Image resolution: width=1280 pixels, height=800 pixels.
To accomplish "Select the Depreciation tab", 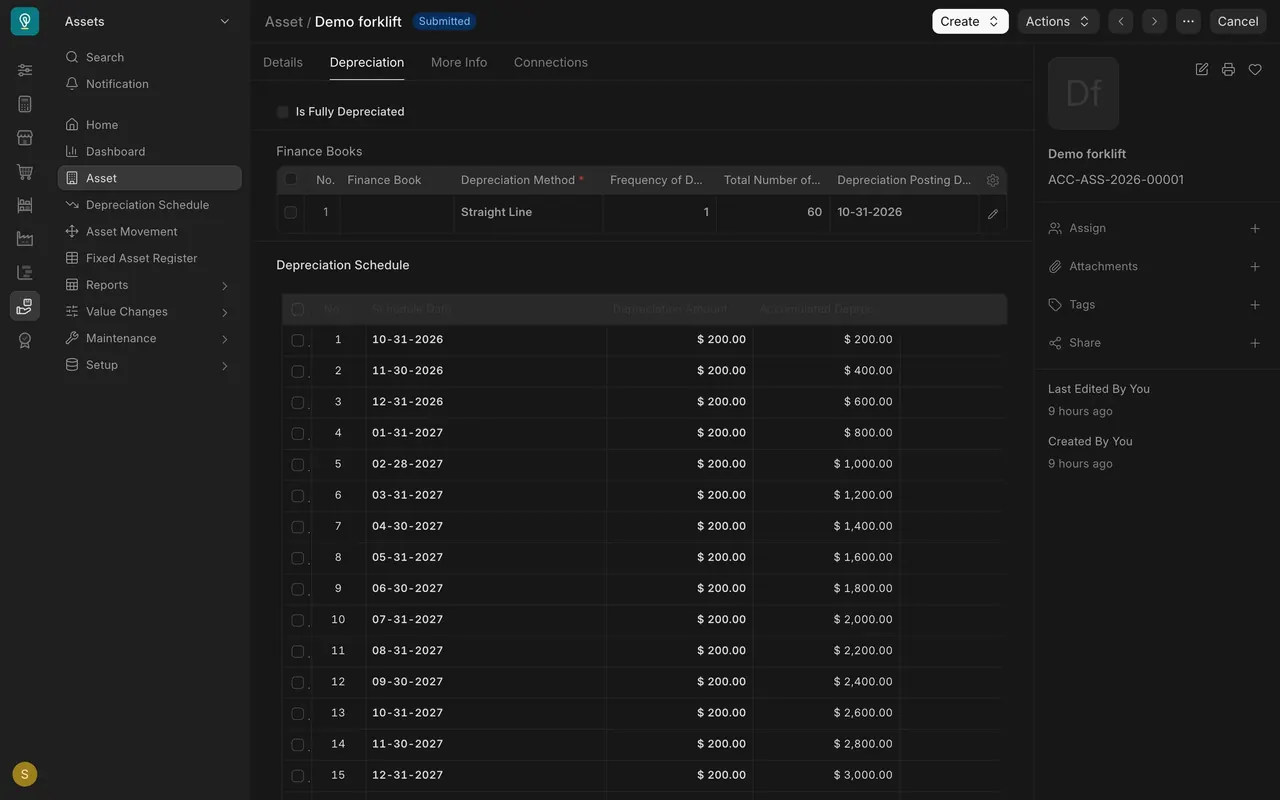I will coord(367,62).
